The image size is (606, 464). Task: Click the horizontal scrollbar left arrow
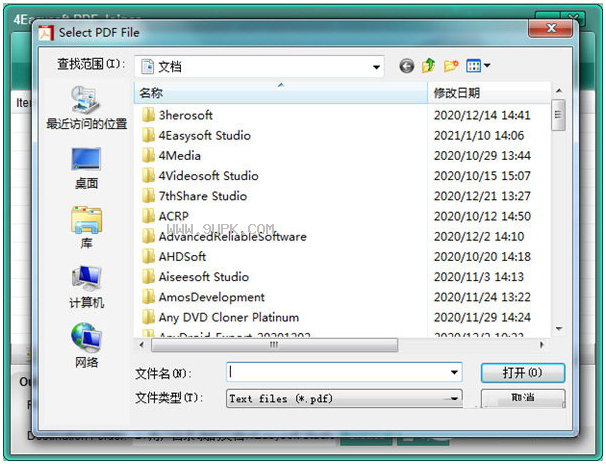click(x=141, y=345)
